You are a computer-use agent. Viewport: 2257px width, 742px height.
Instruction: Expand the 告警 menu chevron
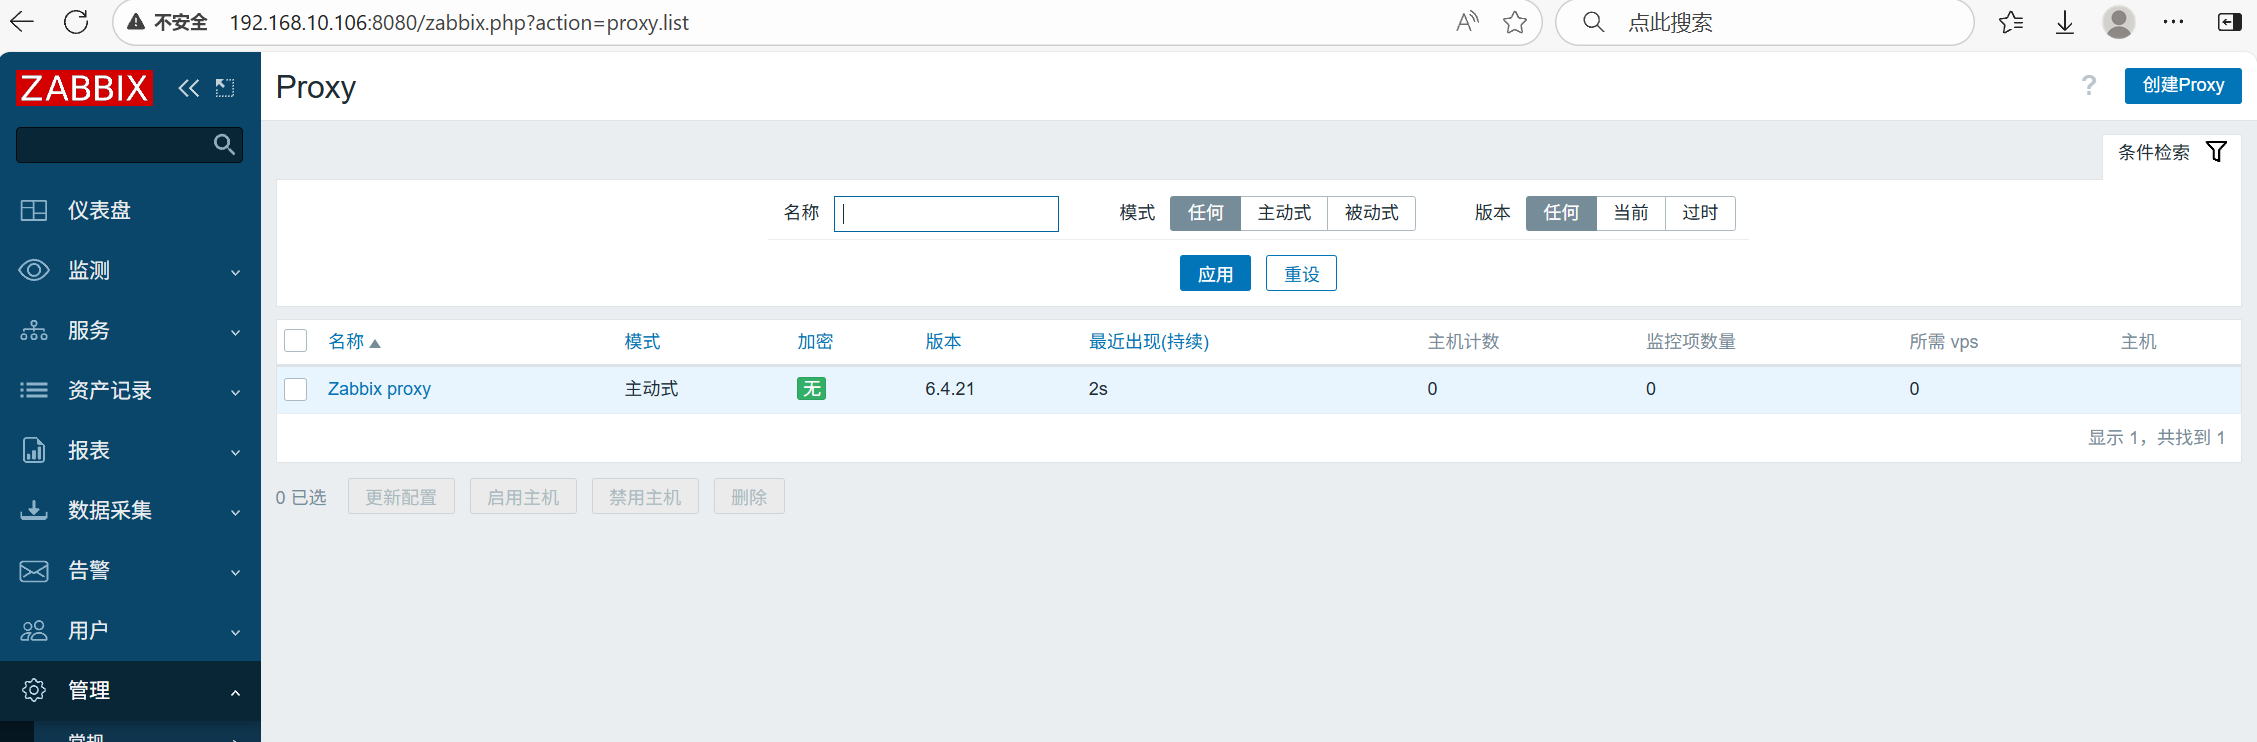pyautogui.click(x=236, y=572)
